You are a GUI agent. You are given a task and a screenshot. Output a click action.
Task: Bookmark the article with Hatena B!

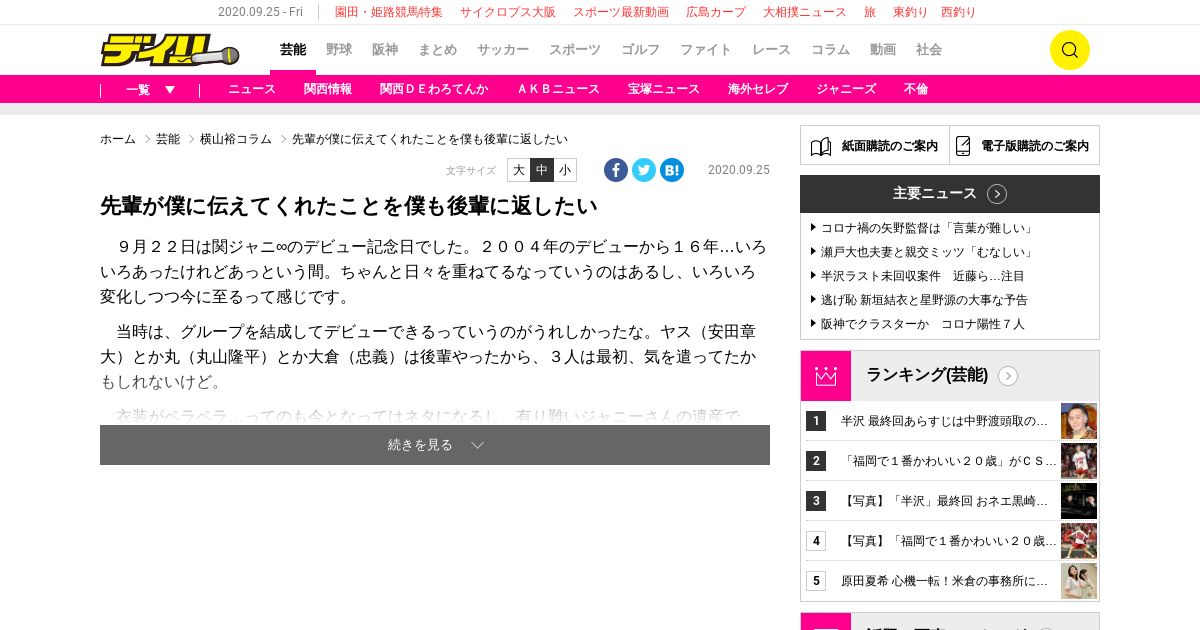pos(672,170)
